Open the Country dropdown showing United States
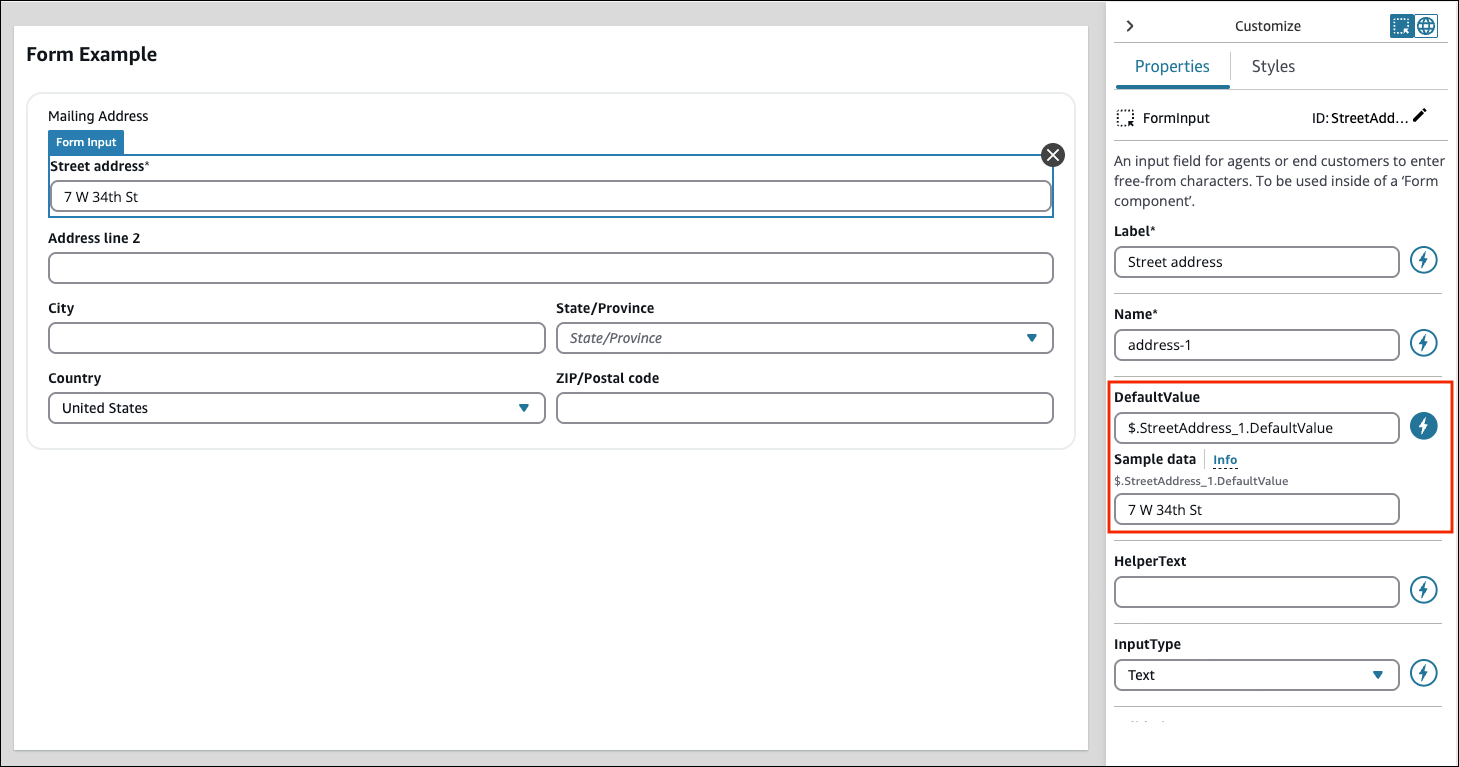1459x767 pixels. coord(524,408)
